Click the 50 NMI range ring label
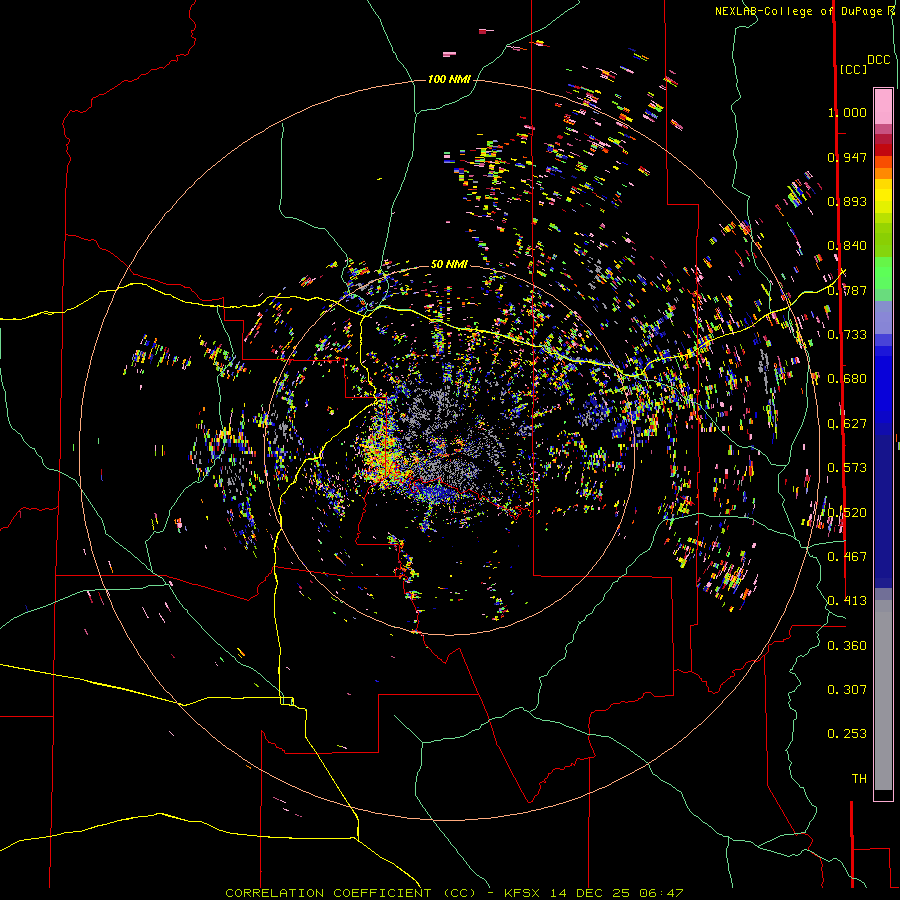The height and width of the screenshot is (900, 900). (x=449, y=264)
